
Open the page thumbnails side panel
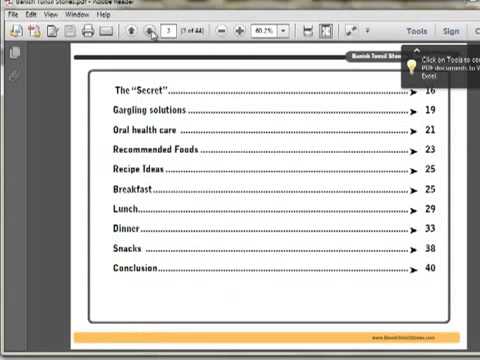(15, 53)
